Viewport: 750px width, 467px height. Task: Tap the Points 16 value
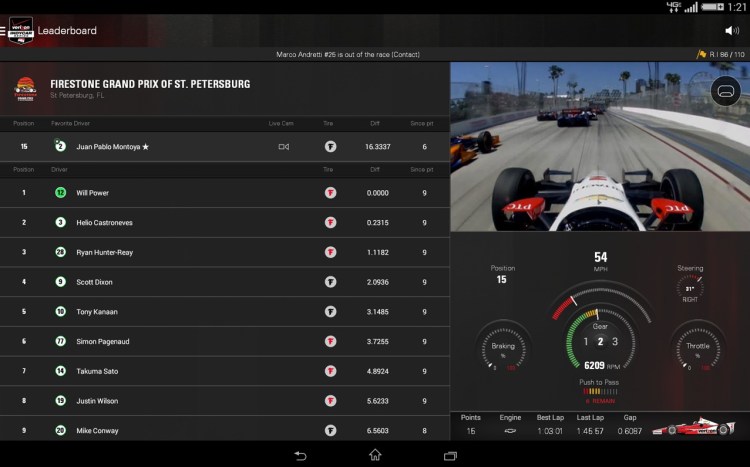471,431
